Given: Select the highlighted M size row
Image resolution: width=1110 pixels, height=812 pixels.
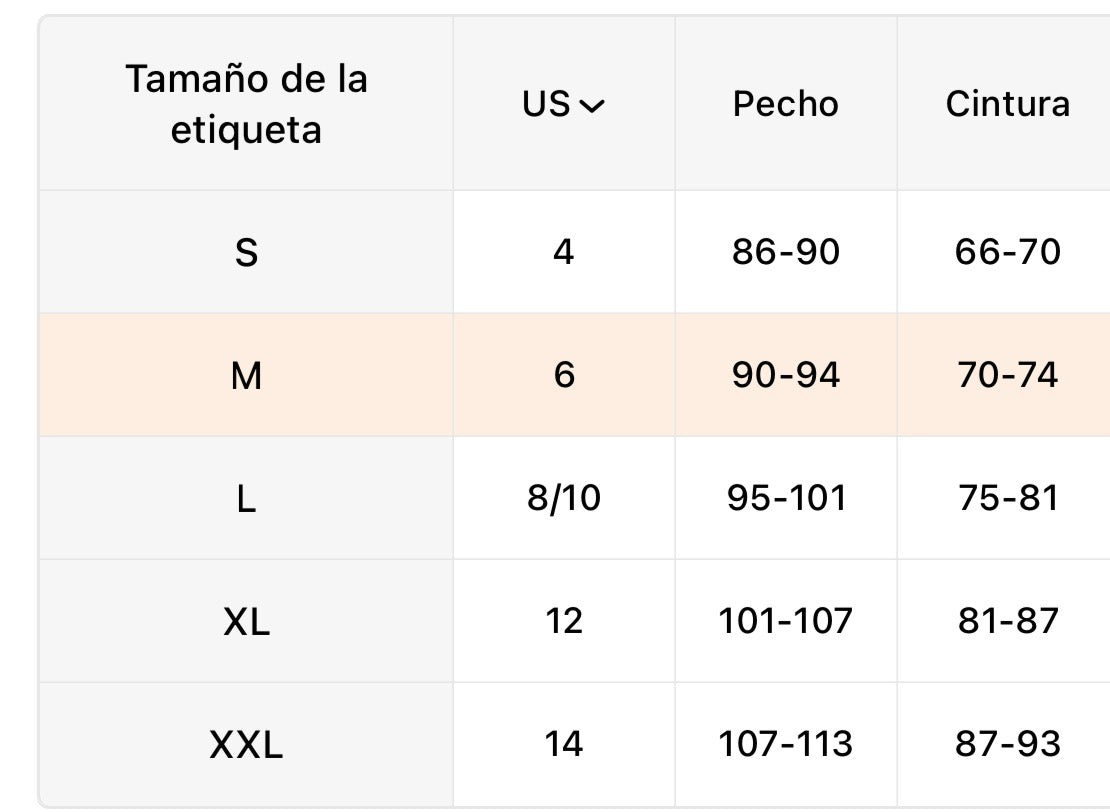Looking at the screenshot, I should (574, 374).
